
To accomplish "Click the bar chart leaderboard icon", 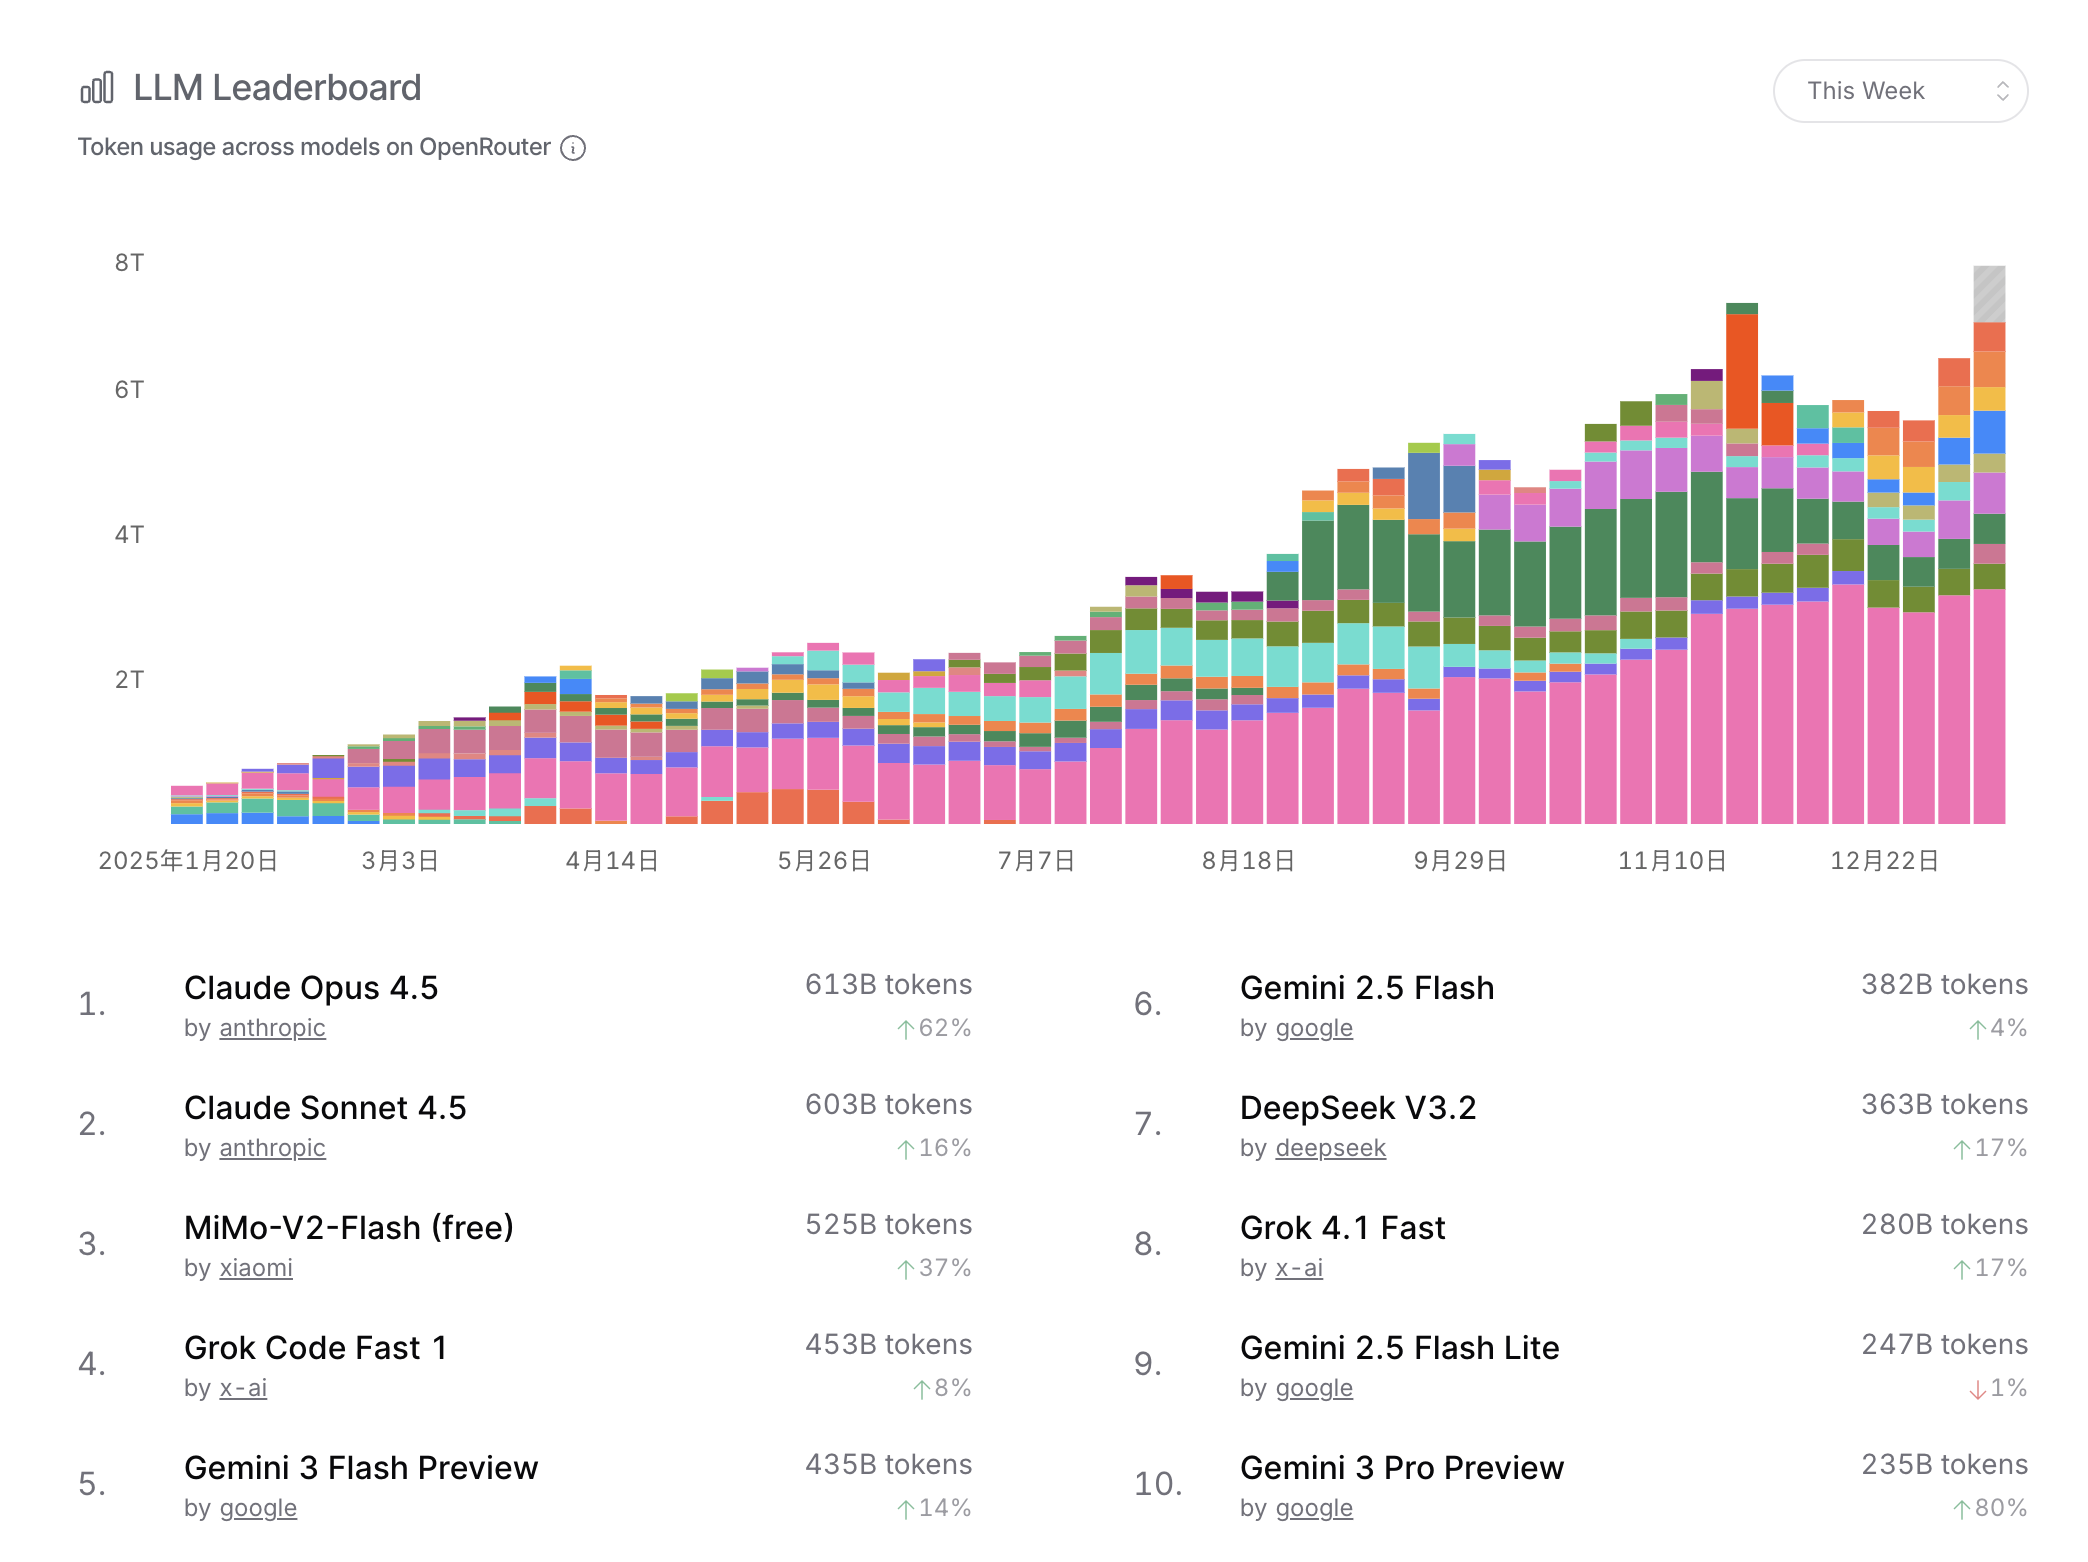I will (x=97, y=88).
